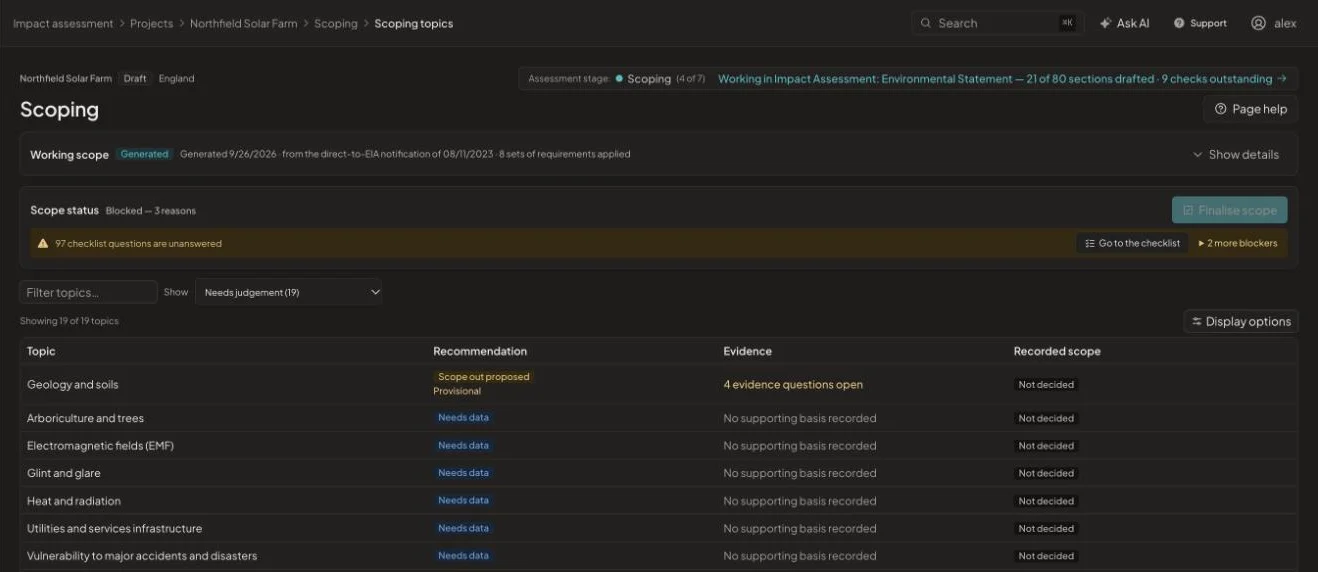Screen dimensions: 1318x572
Task: Click the Filter topics input field
Action: (x=88, y=292)
